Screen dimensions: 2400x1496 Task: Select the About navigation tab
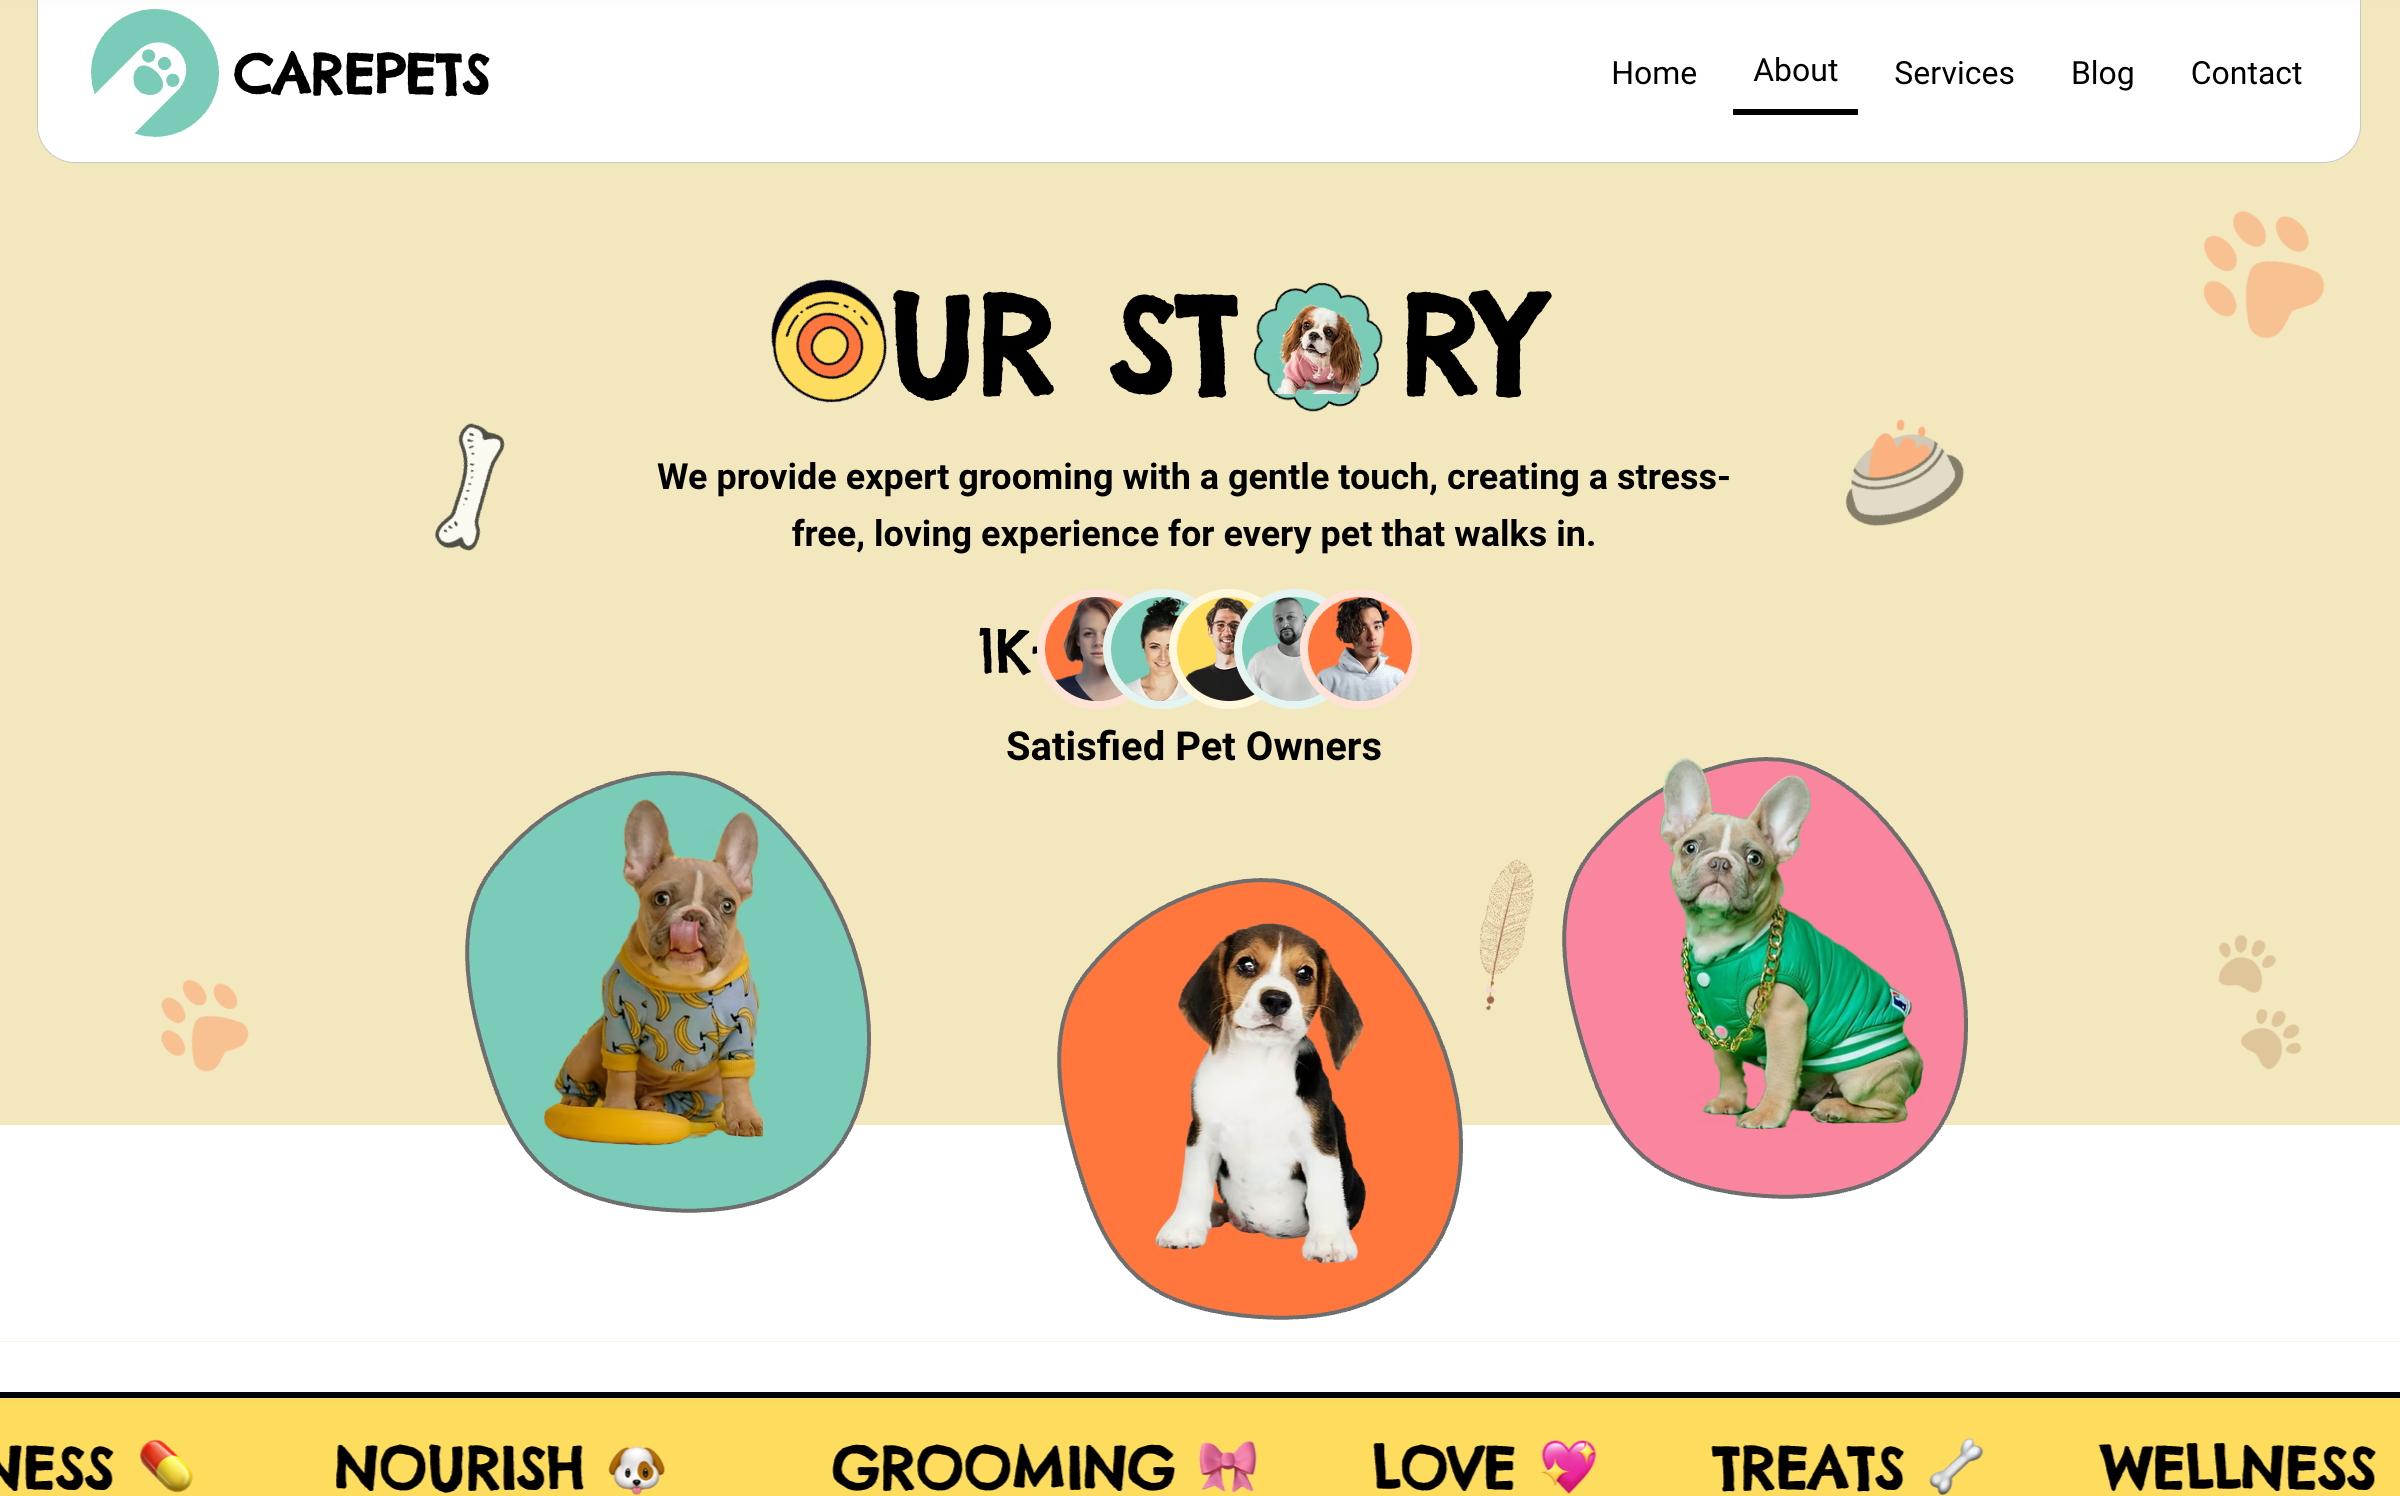click(x=1795, y=71)
